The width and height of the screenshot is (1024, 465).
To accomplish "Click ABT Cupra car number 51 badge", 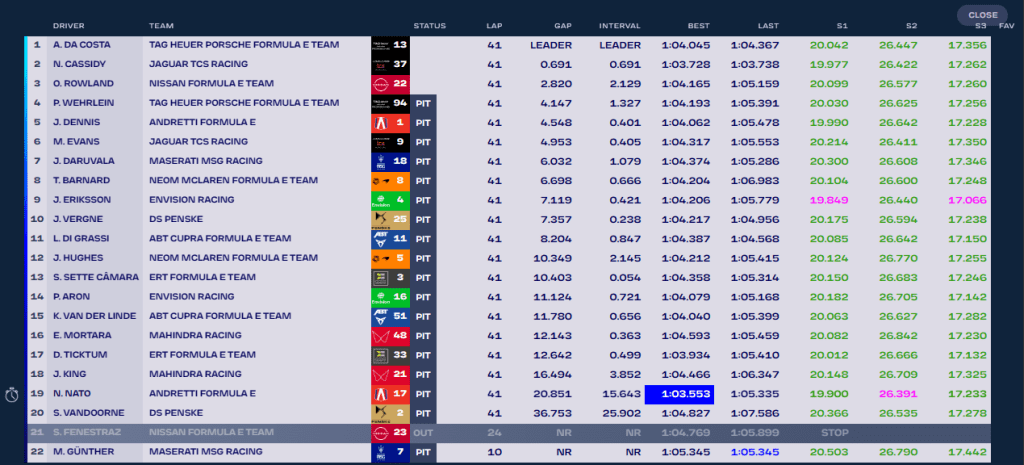I will click(x=391, y=316).
